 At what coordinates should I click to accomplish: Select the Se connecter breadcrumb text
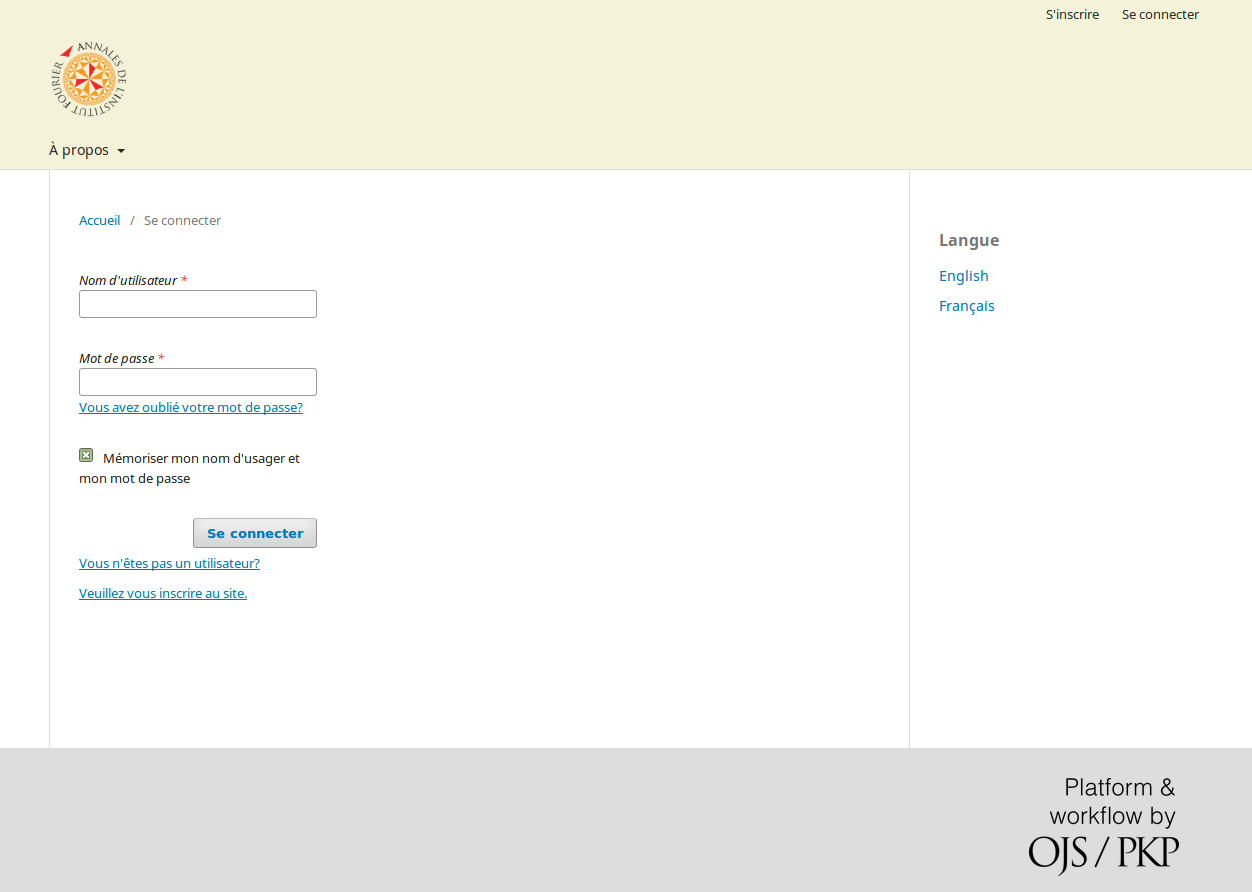point(183,220)
